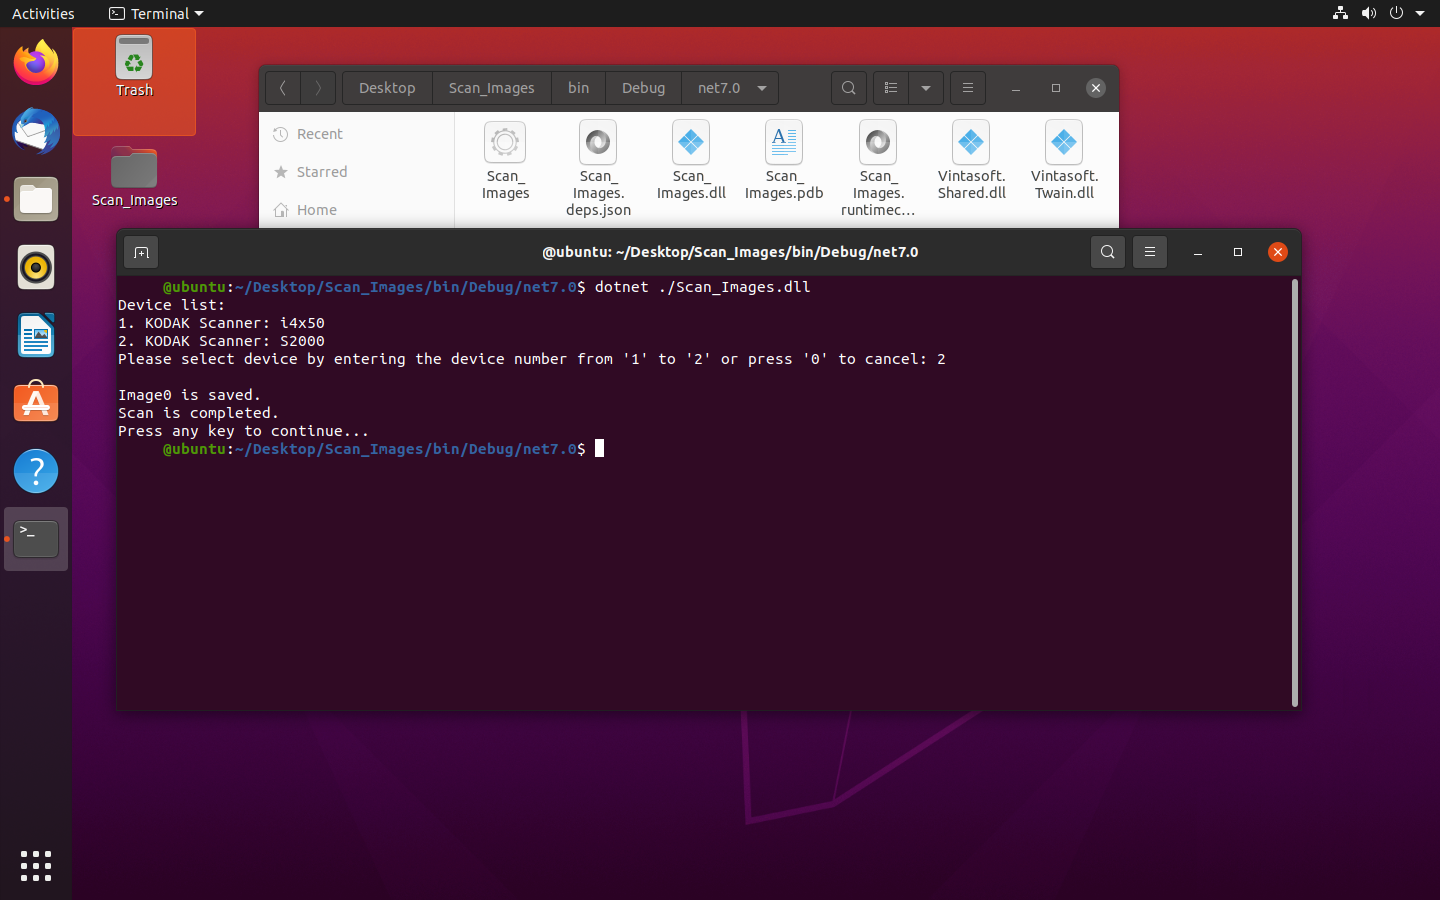The height and width of the screenshot is (900, 1440).
Task: Expand the net7.0 path dropdown
Action: click(x=762, y=88)
